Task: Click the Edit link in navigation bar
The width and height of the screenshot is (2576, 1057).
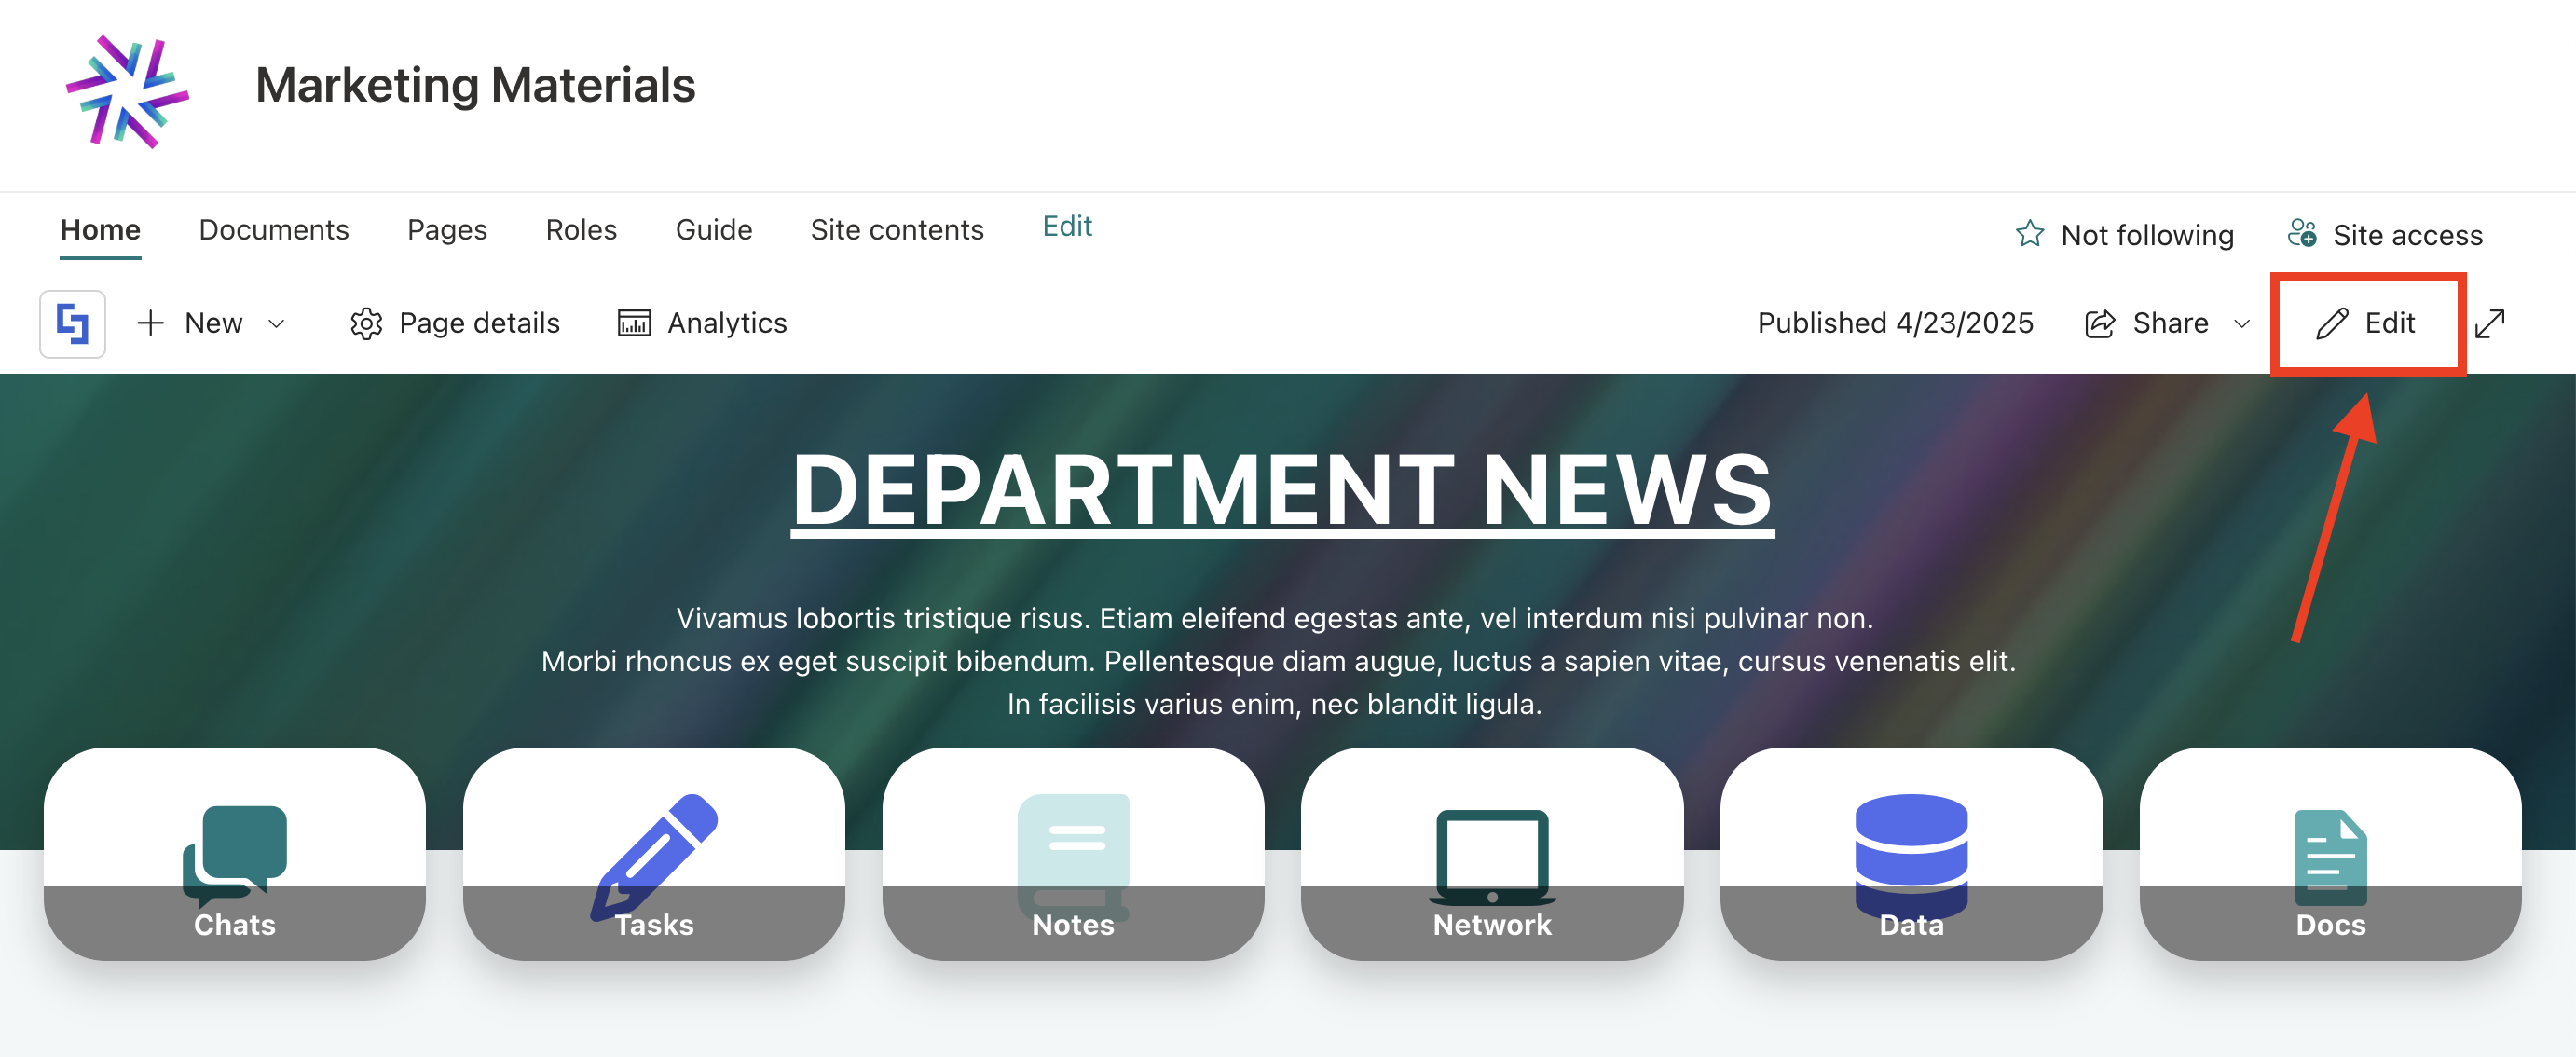Action: pos(1067,227)
